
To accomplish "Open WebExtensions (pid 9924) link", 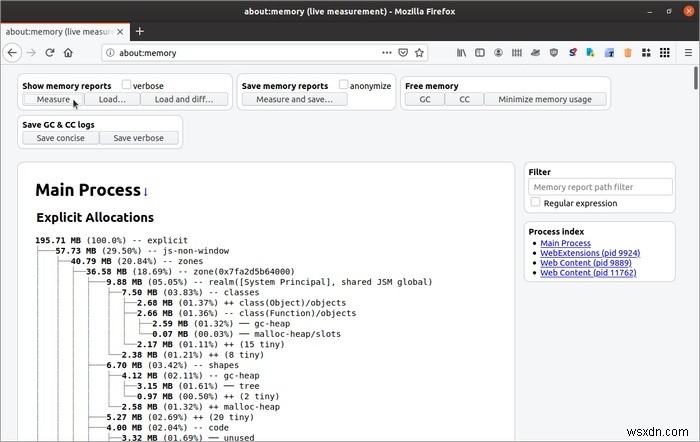I will [590, 253].
